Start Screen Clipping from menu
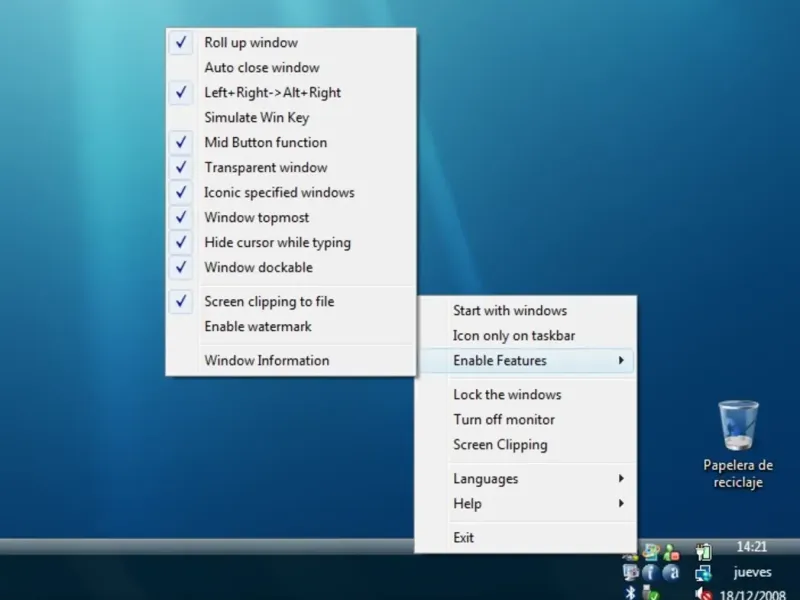The height and width of the screenshot is (600, 800). [x=526, y=445]
